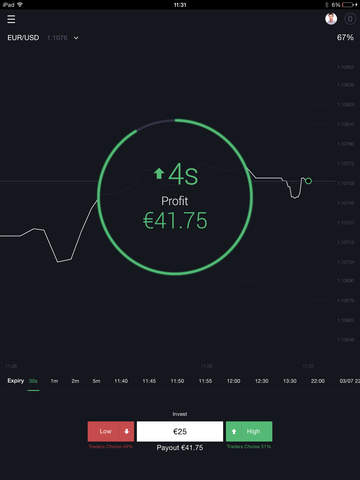Open the hamburger menu
The width and height of the screenshot is (360, 480).
pos(11,19)
